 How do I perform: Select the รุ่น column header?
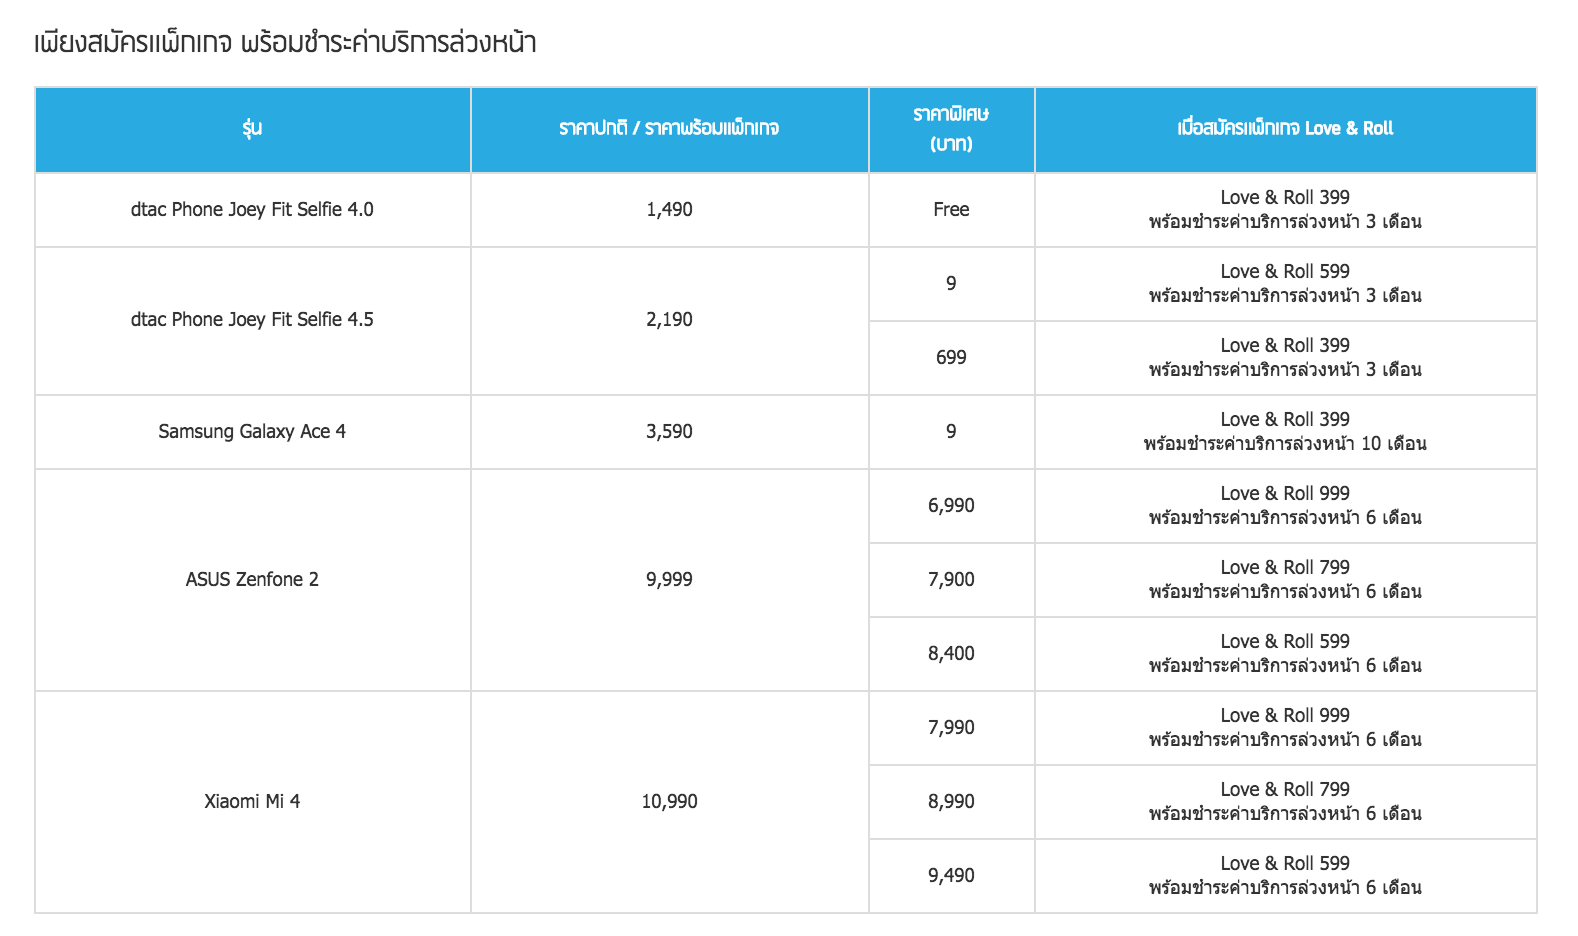click(x=252, y=128)
